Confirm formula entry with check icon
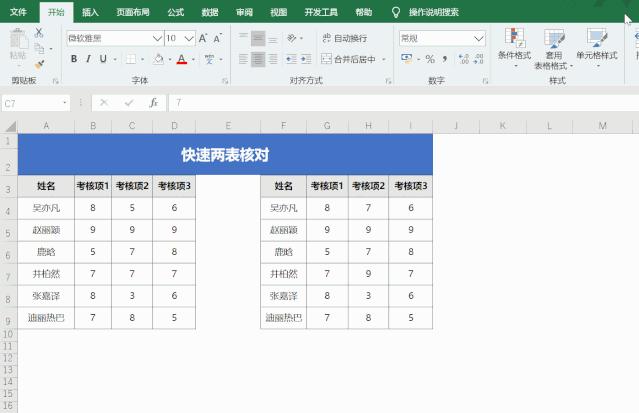The height and width of the screenshot is (413, 639). (x=129, y=103)
